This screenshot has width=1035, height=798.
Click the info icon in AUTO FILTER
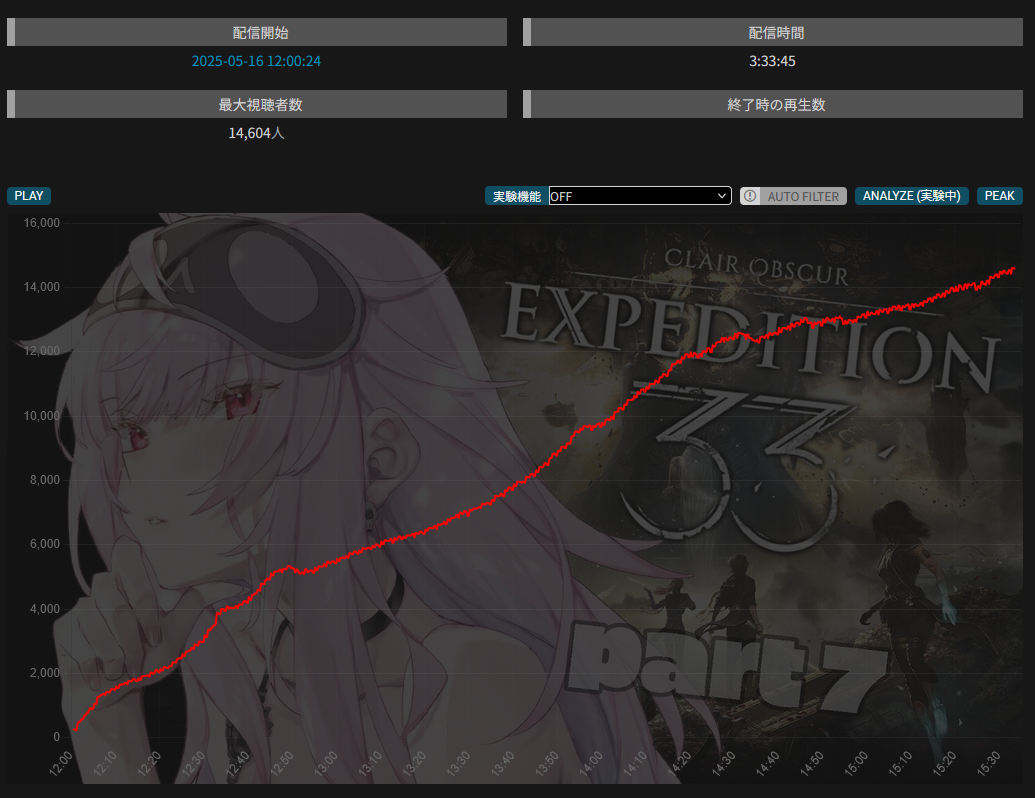point(750,196)
